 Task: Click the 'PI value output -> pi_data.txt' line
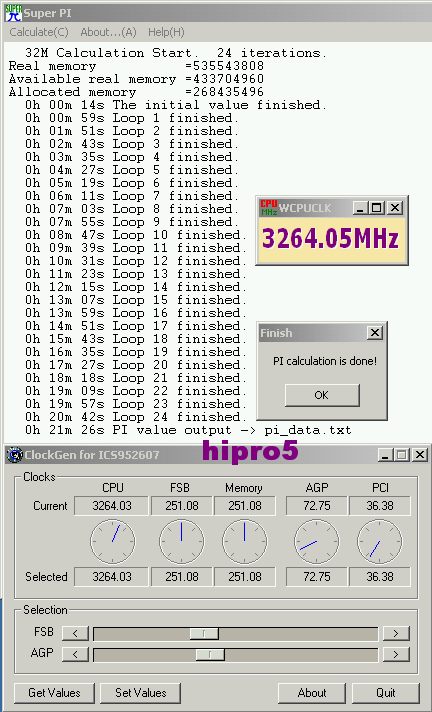188,430
